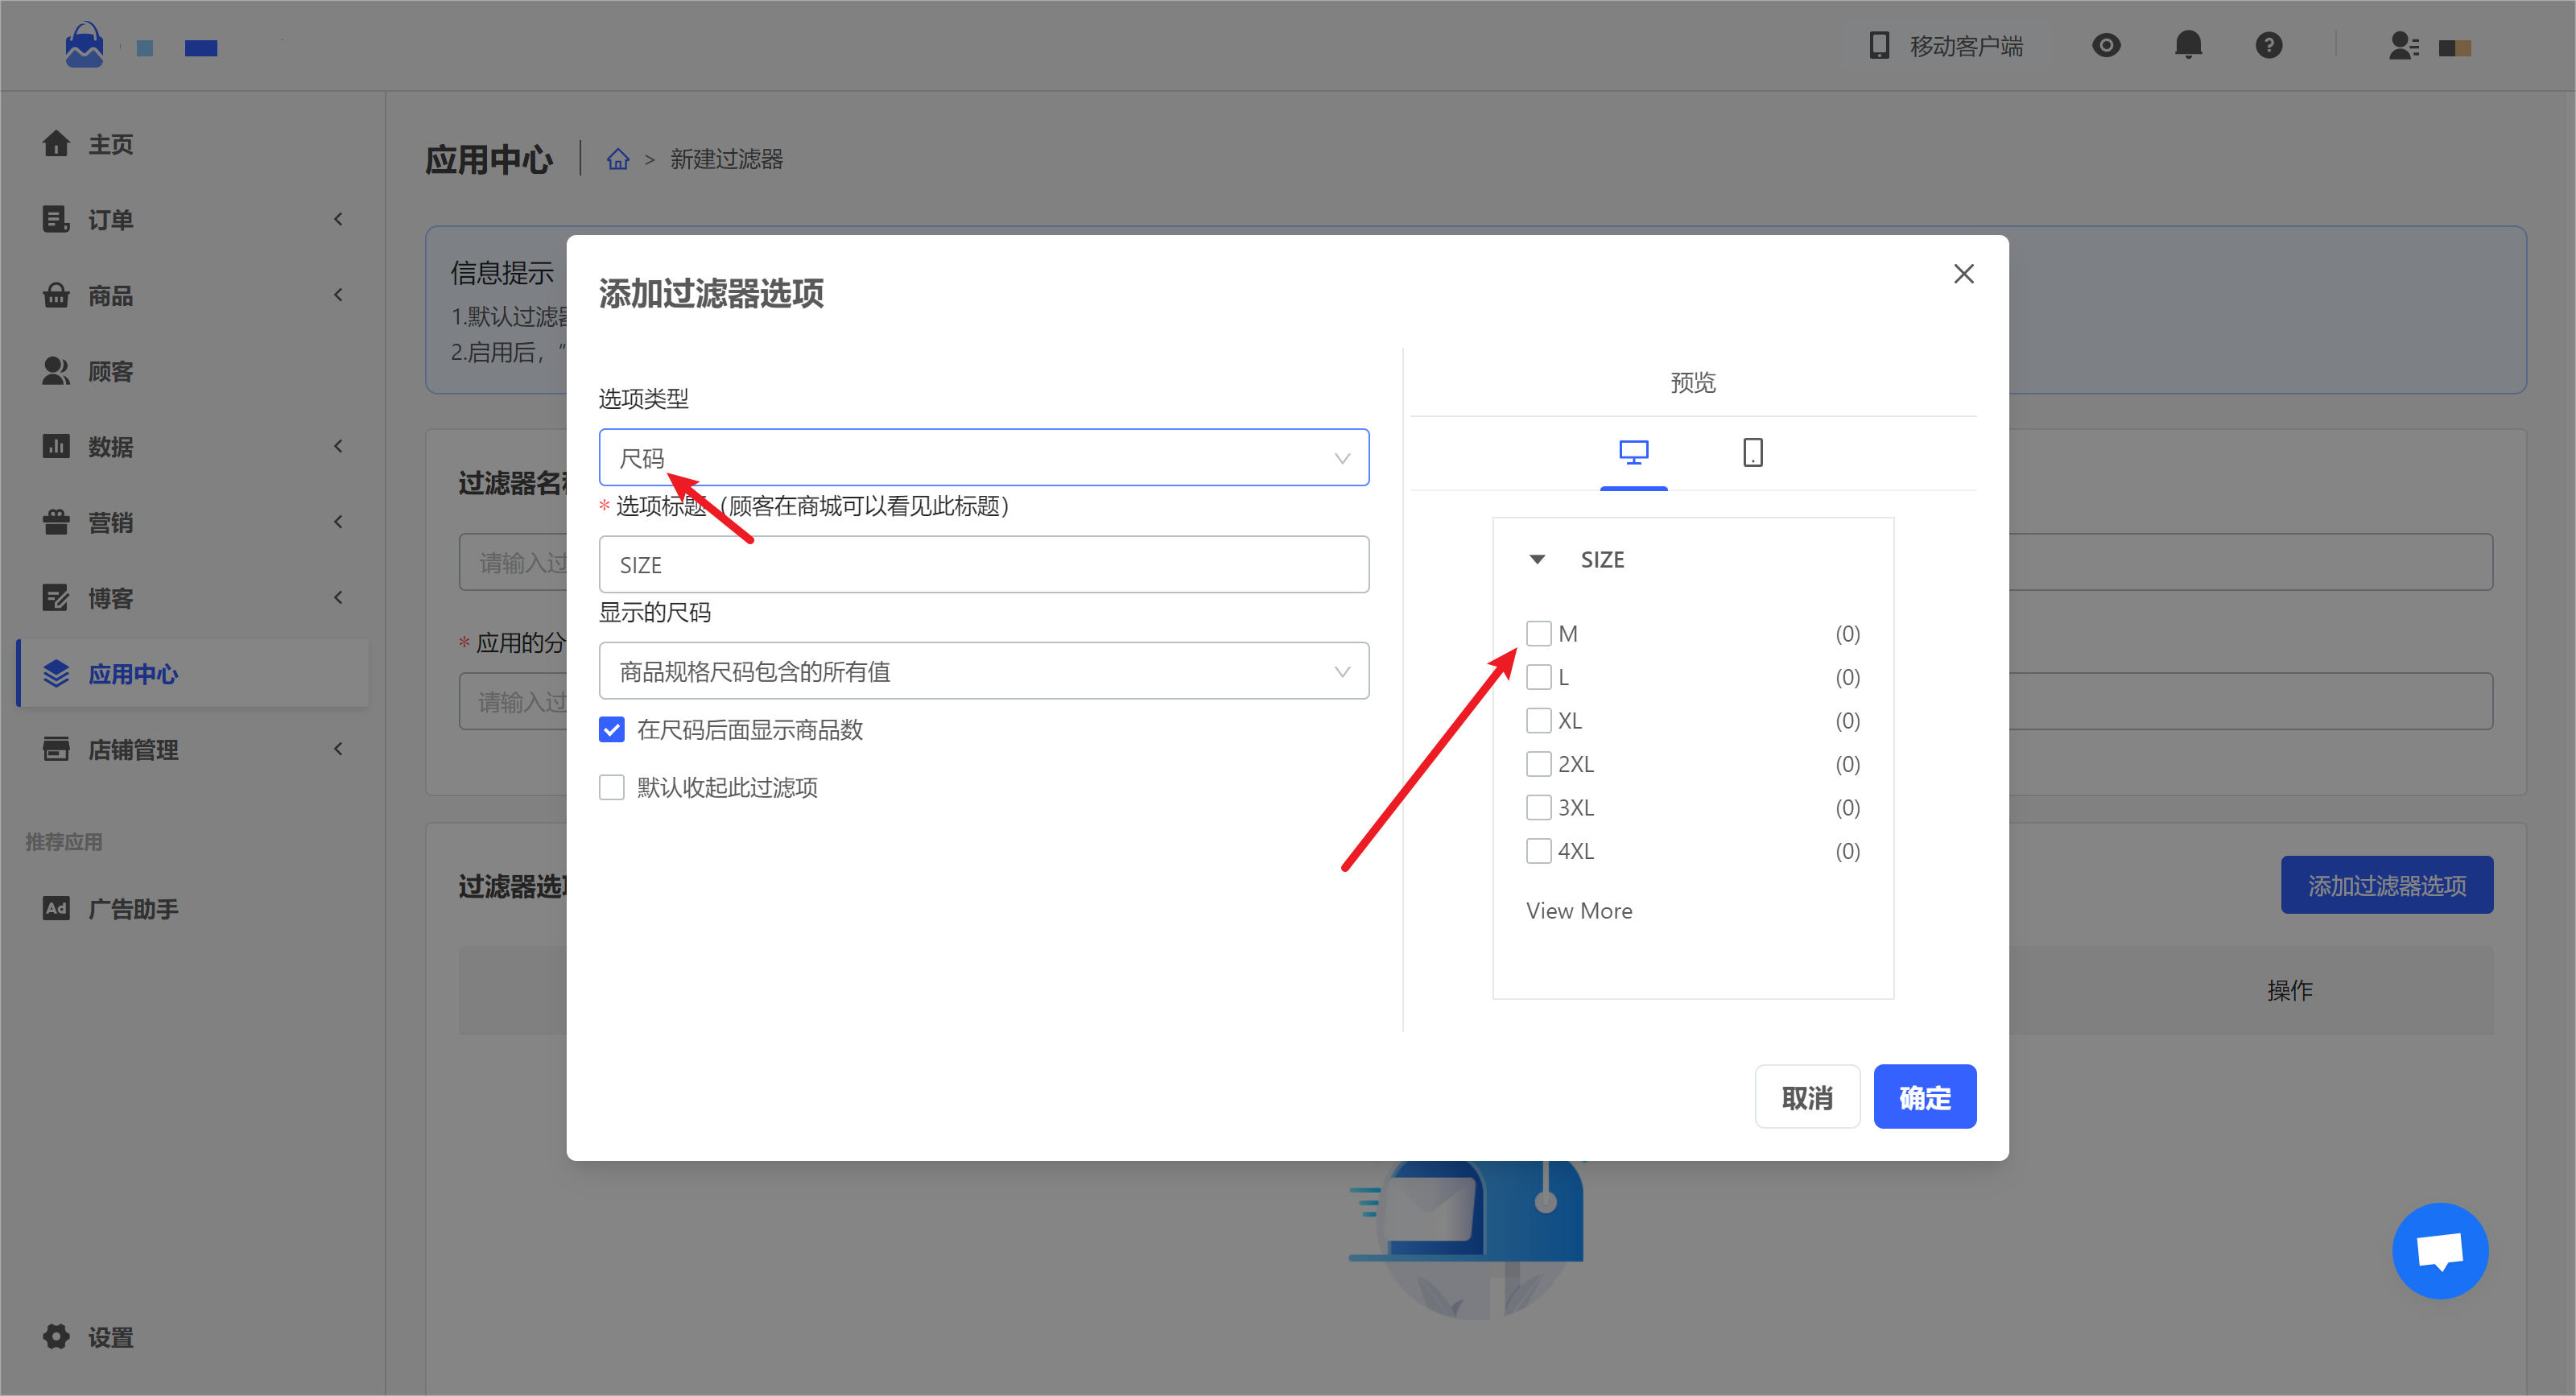This screenshot has height=1396, width=2576.
Task: Select desktop monitor preview icon
Action: click(1633, 453)
